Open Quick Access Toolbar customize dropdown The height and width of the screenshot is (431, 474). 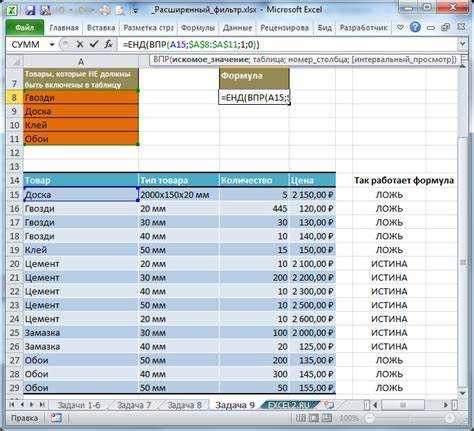tap(135, 10)
